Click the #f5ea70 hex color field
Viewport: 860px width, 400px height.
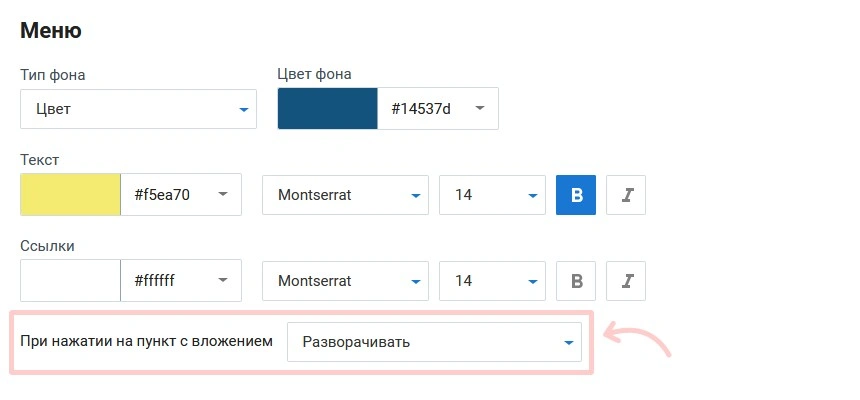(x=163, y=195)
